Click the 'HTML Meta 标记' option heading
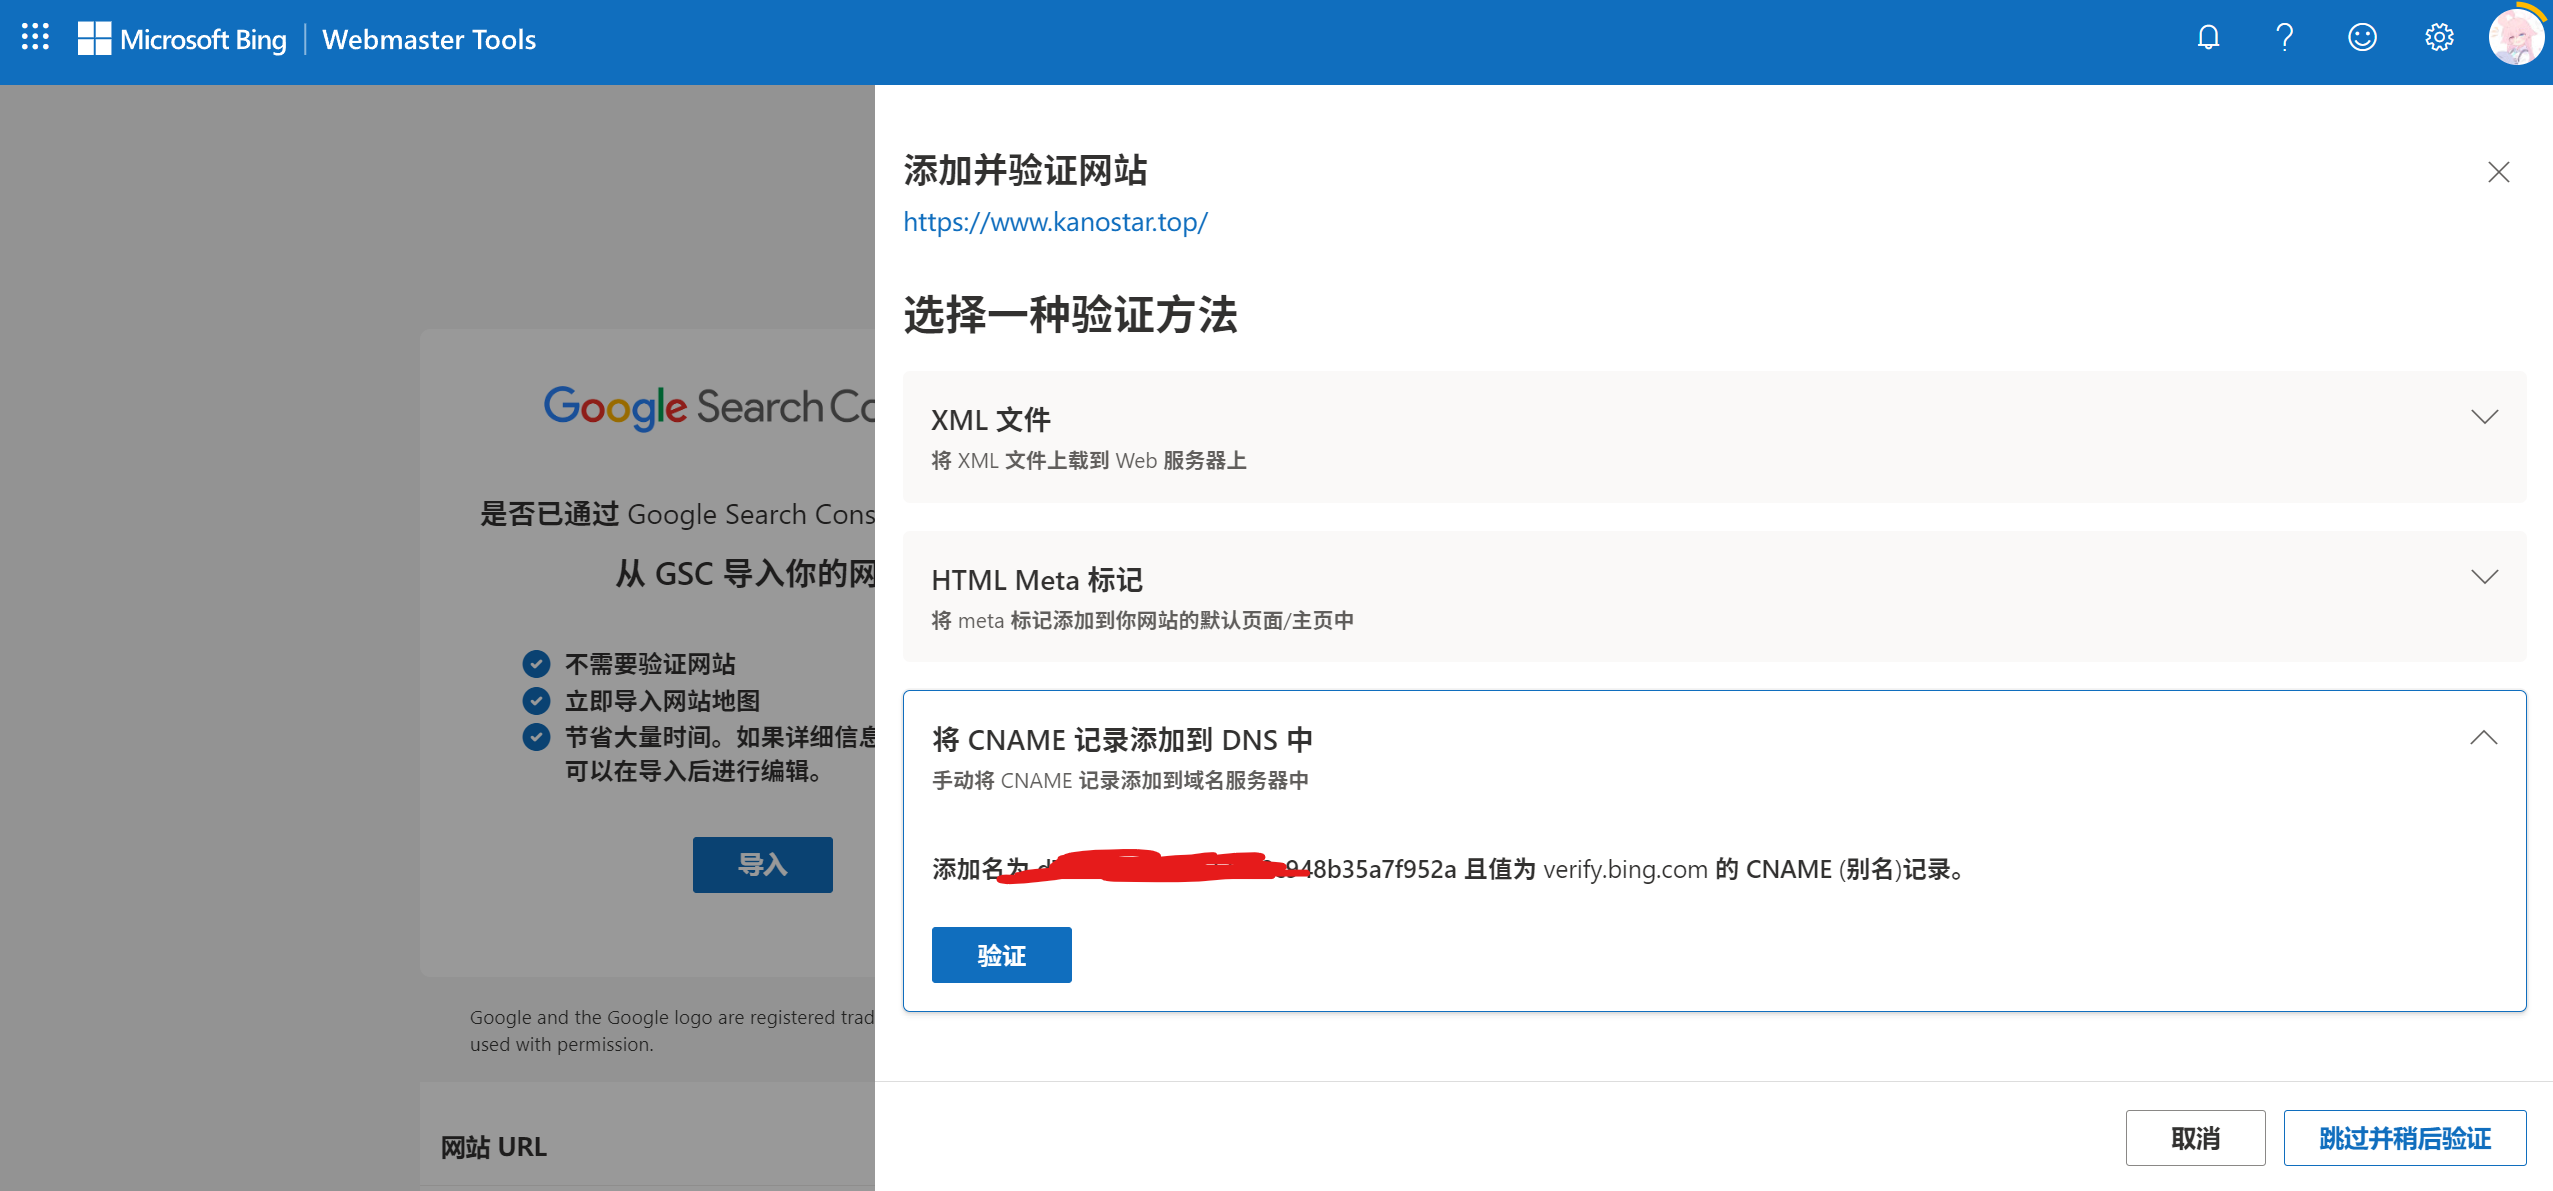 pyautogui.click(x=1037, y=580)
